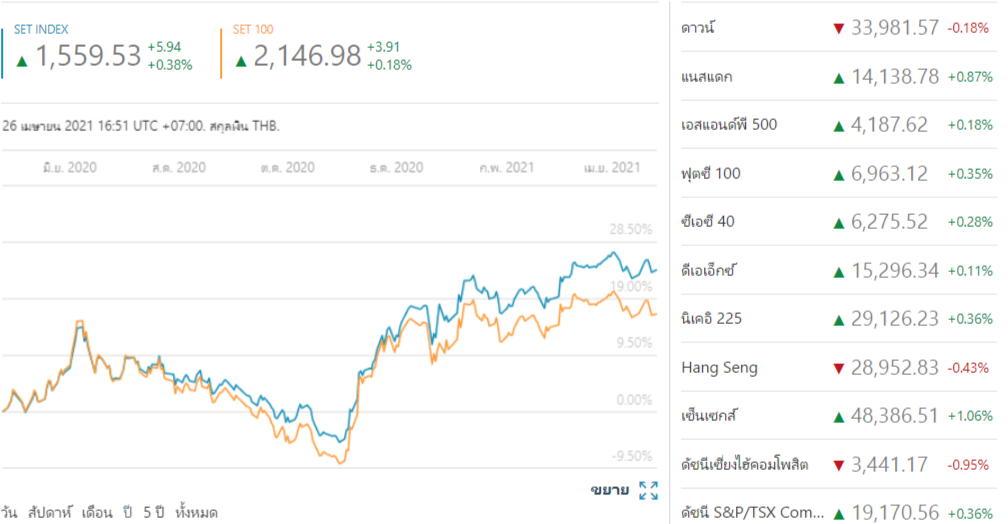Open the ฟุตซี 100 index row
The image size is (1008, 524).
(x=709, y=174)
